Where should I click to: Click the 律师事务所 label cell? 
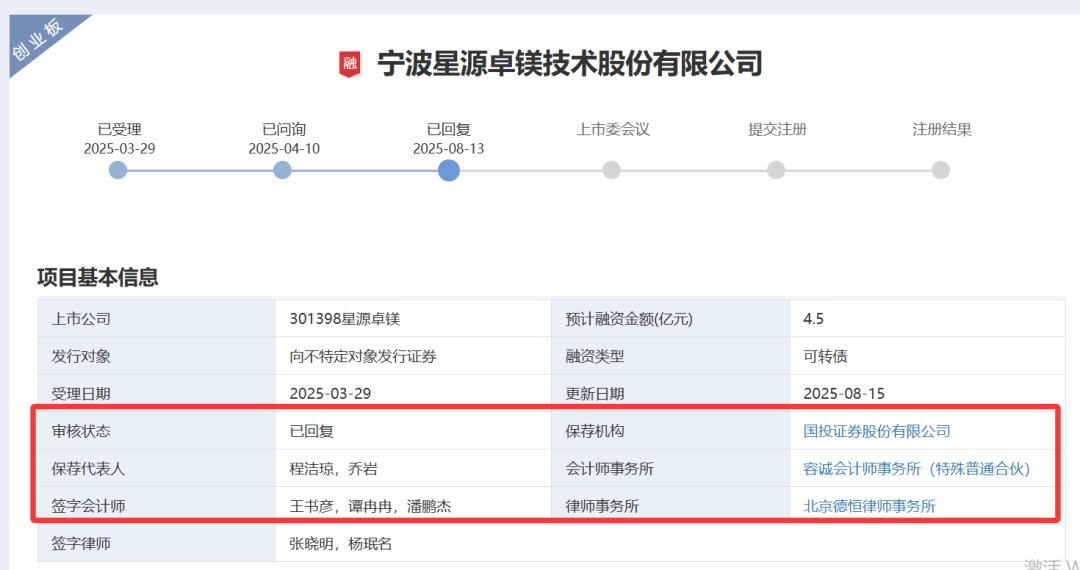670,506
